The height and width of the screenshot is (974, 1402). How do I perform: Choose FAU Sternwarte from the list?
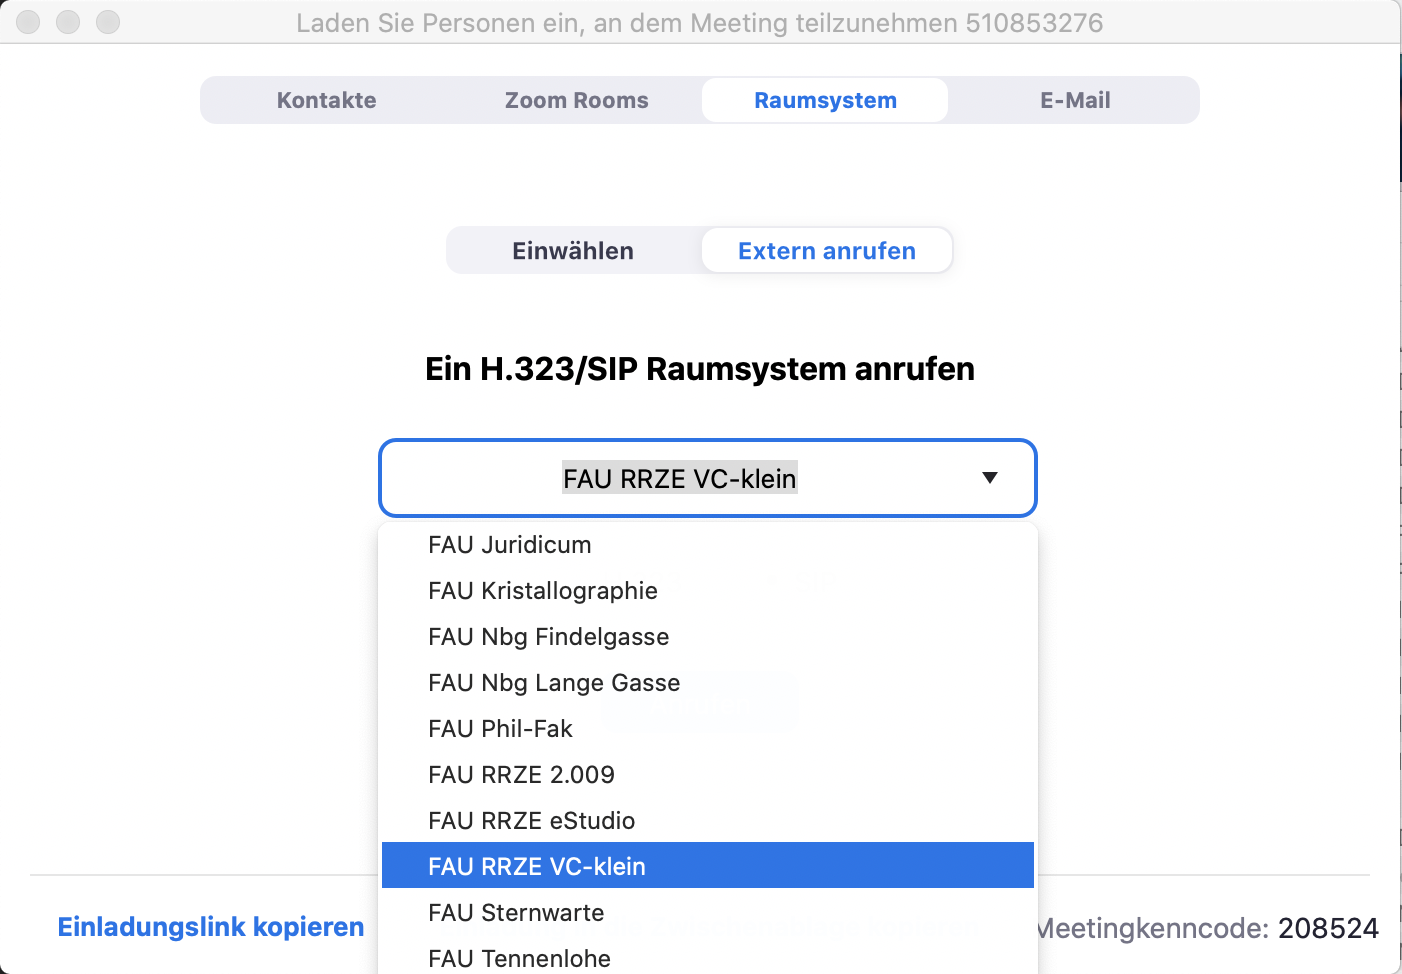[516, 913]
